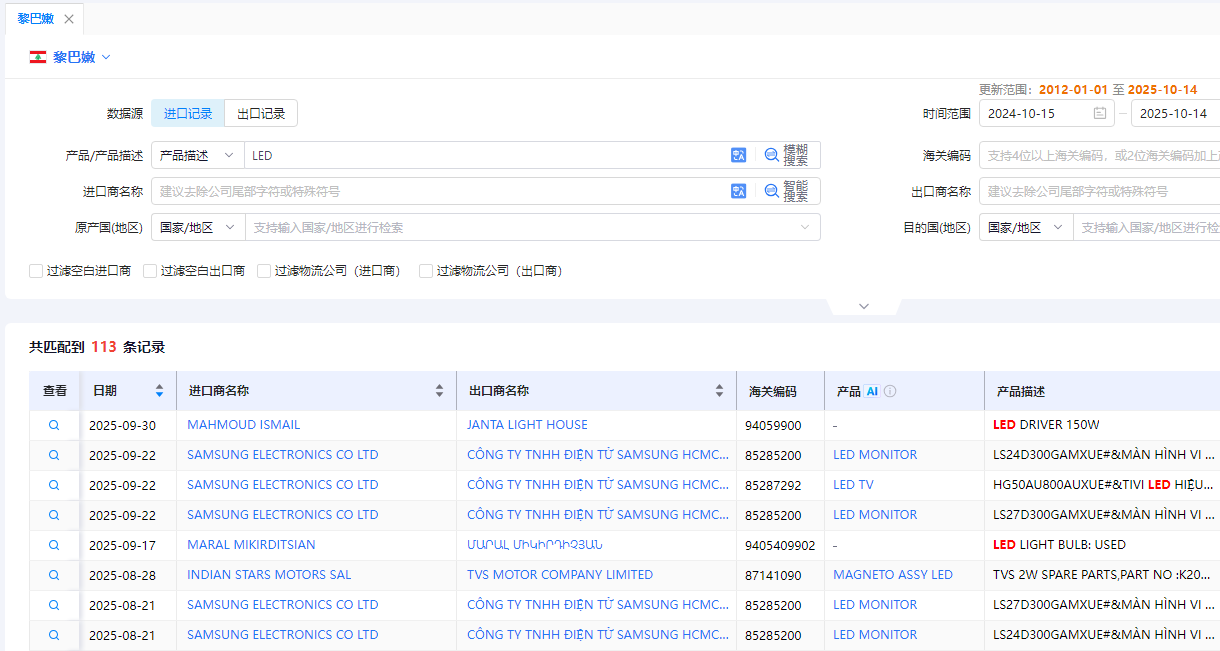The image size is (1220, 651).
Task: Collapse the search filter panel chevron
Action: pyautogui.click(x=864, y=306)
